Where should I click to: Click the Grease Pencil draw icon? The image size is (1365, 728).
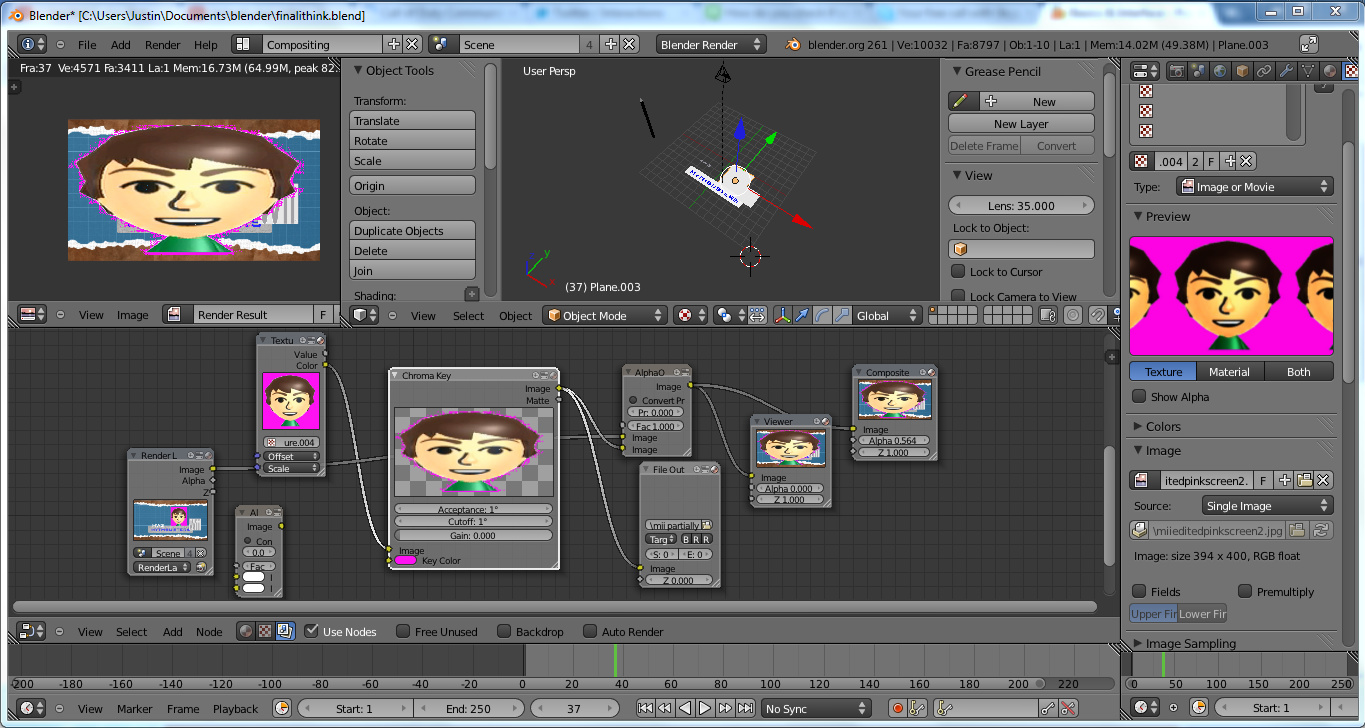(960, 101)
